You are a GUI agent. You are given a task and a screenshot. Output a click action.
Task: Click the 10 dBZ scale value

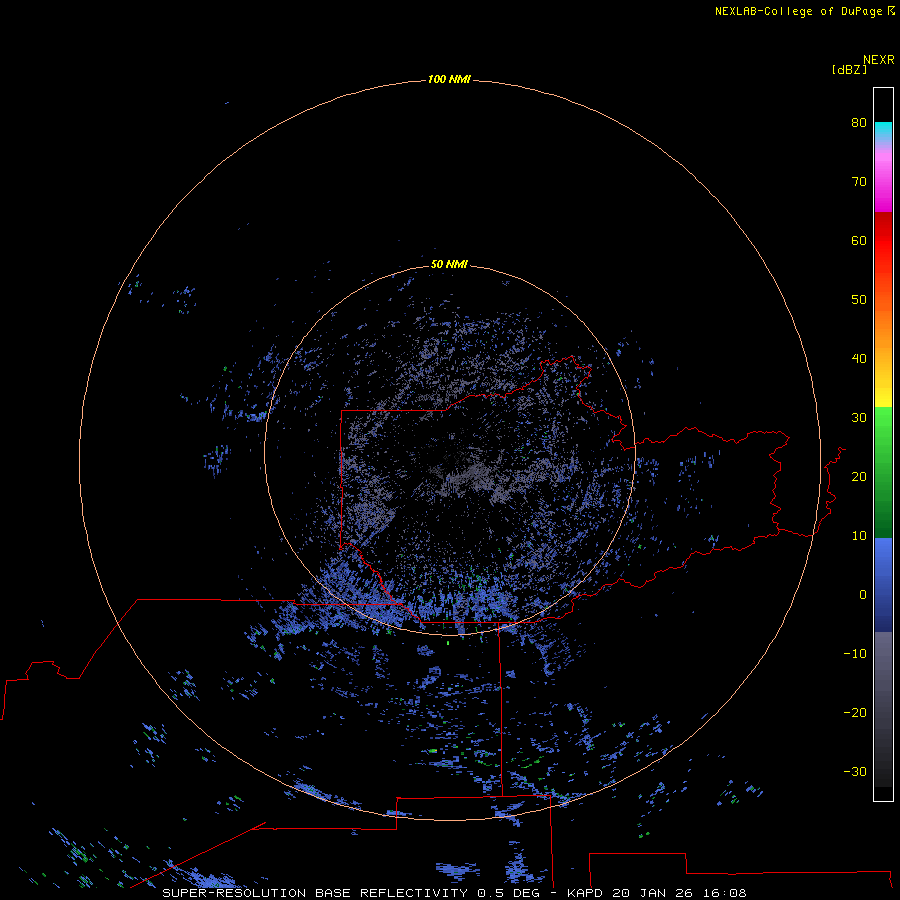click(859, 536)
